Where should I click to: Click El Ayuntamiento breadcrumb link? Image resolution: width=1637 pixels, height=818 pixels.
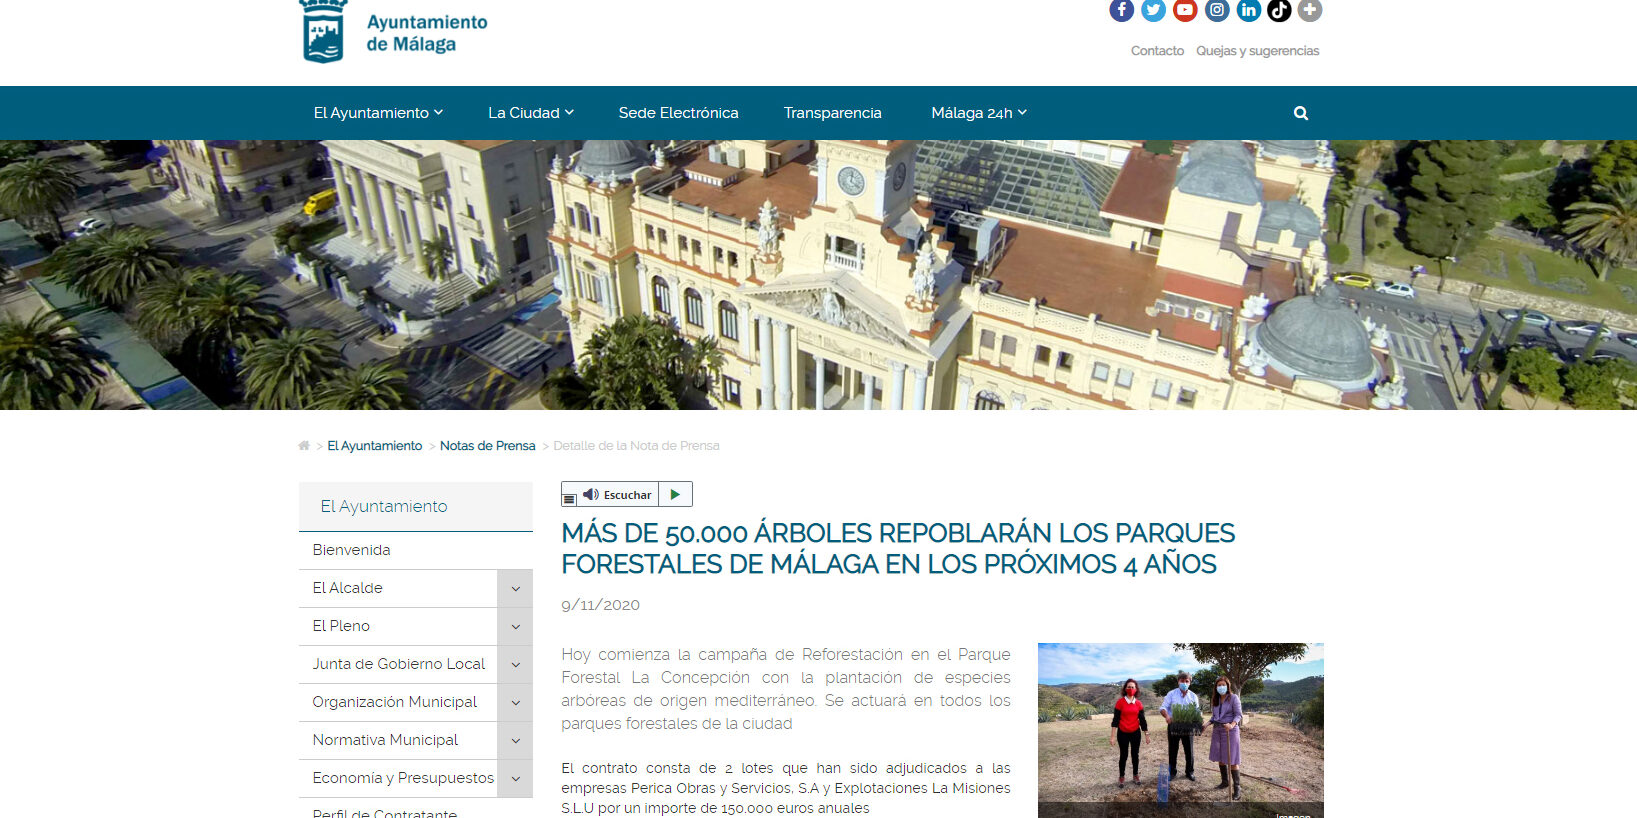tap(375, 446)
